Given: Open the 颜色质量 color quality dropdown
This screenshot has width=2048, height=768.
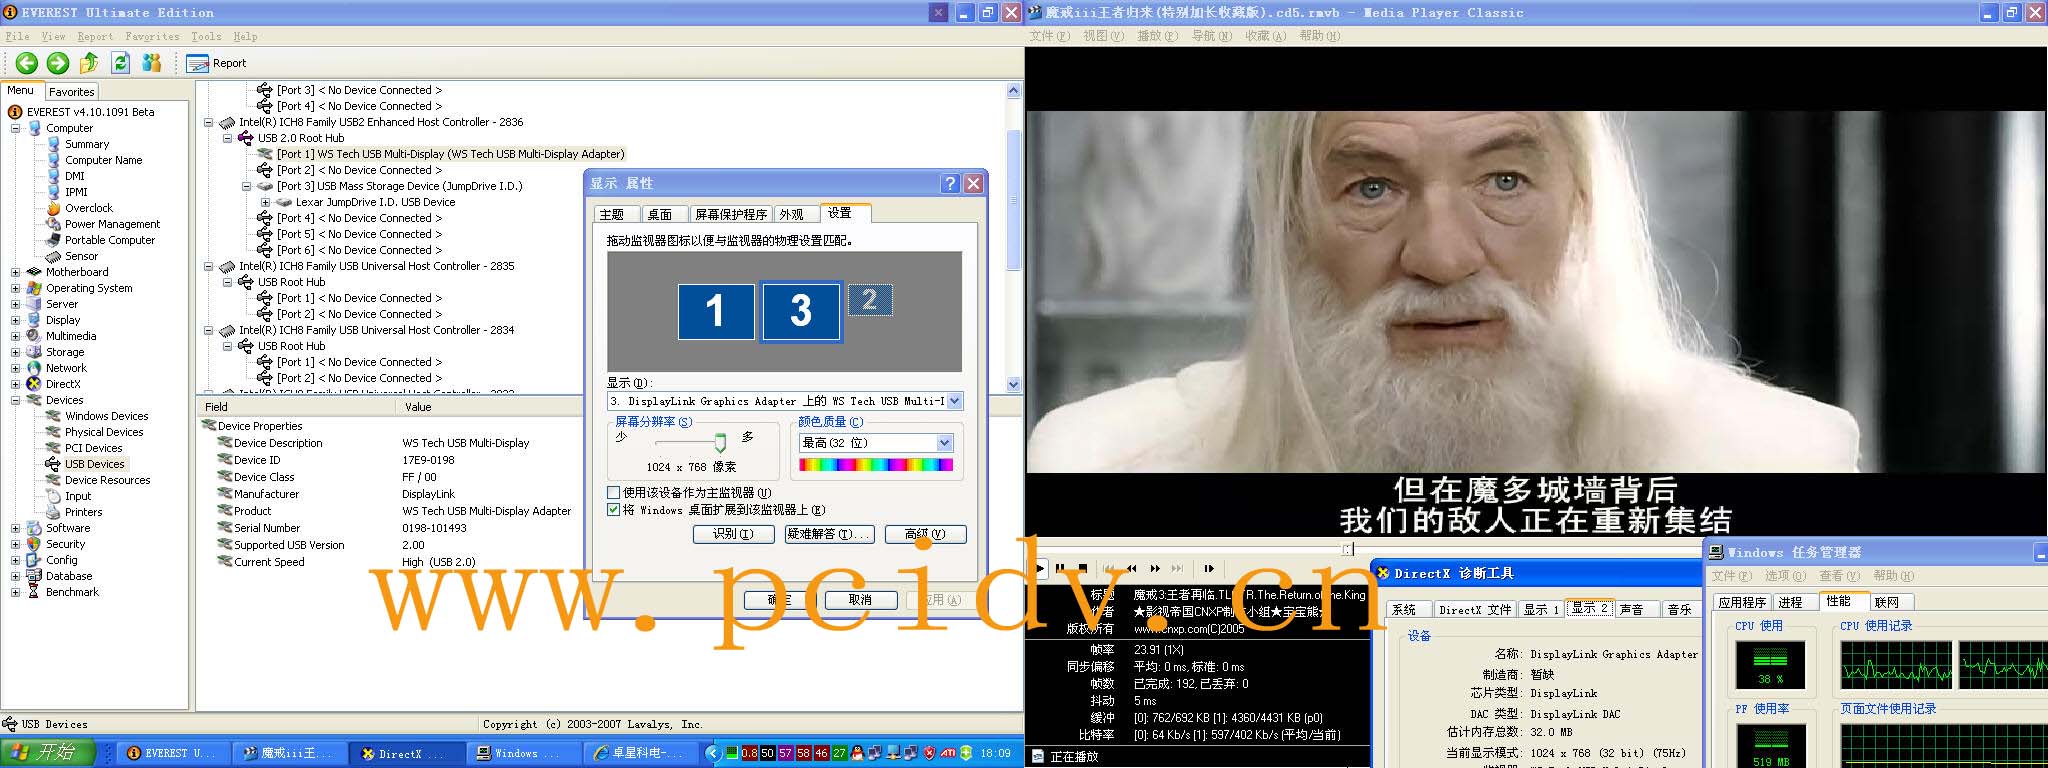Looking at the screenshot, I should click(x=944, y=442).
